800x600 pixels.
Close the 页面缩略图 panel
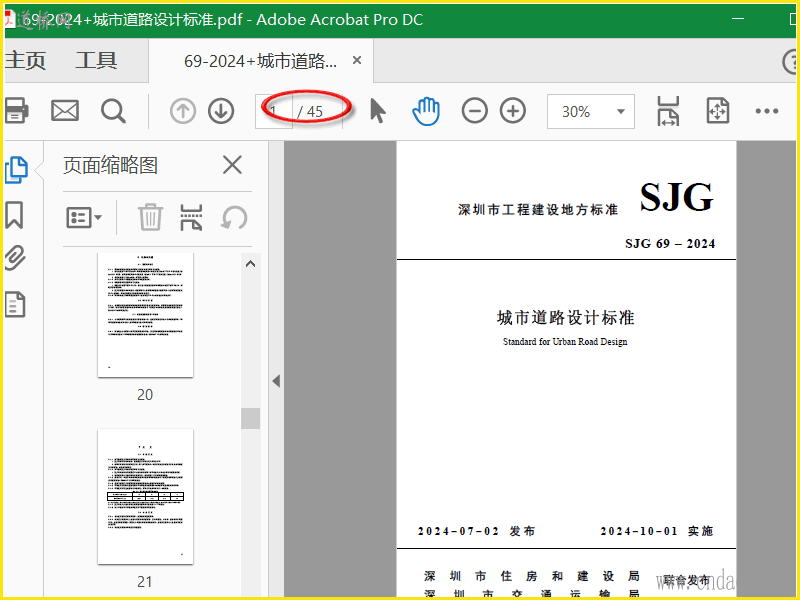coord(232,165)
